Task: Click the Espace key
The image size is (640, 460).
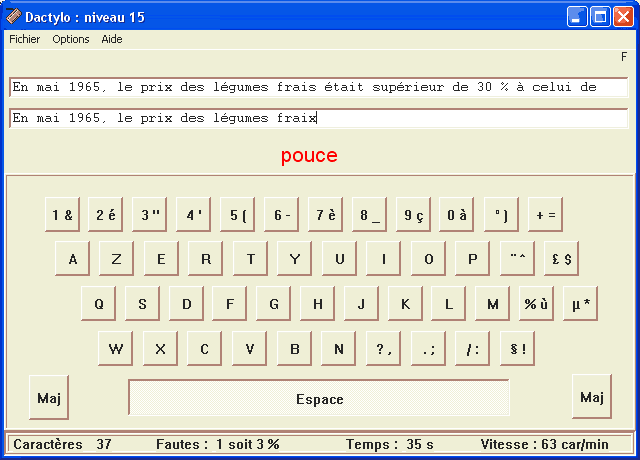Action: tap(319, 398)
